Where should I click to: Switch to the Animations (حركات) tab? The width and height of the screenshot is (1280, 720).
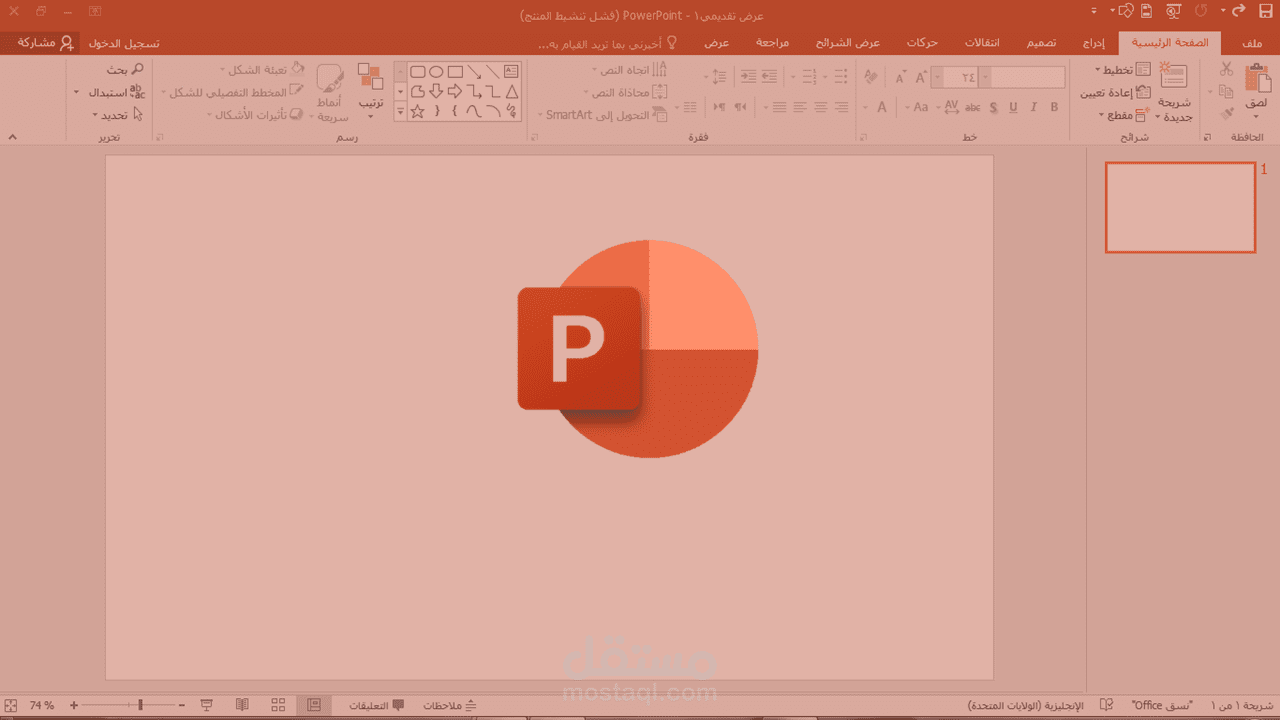pyautogui.click(x=921, y=43)
